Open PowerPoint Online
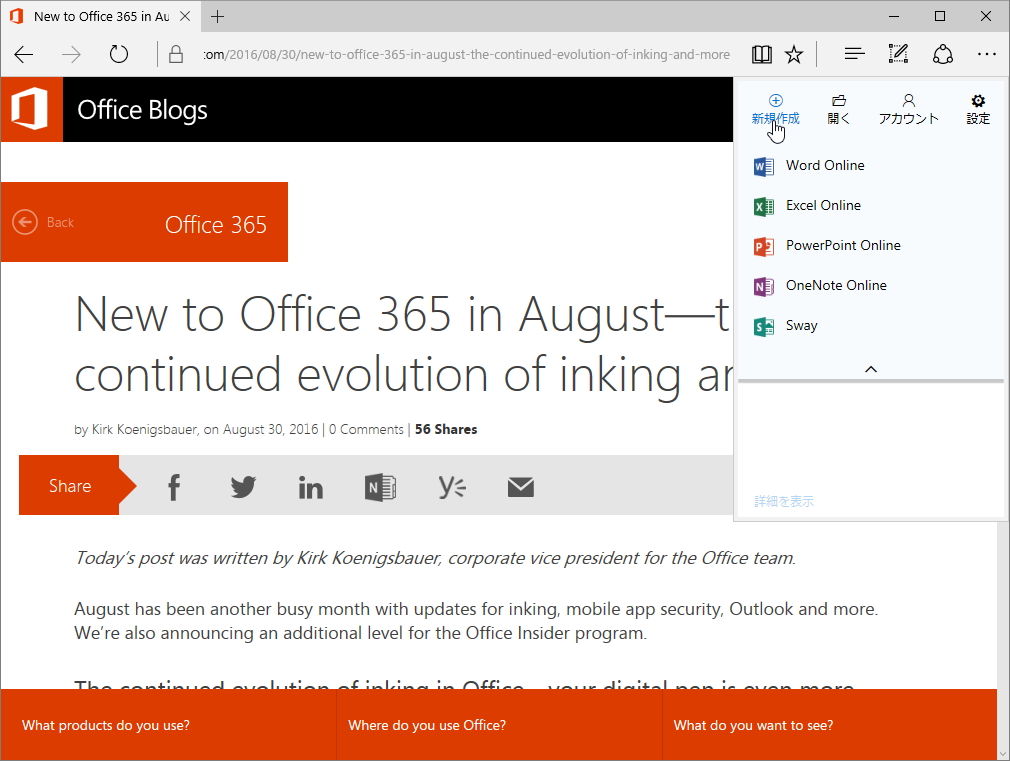Viewport: 1010px width, 761px height. click(x=843, y=245)
